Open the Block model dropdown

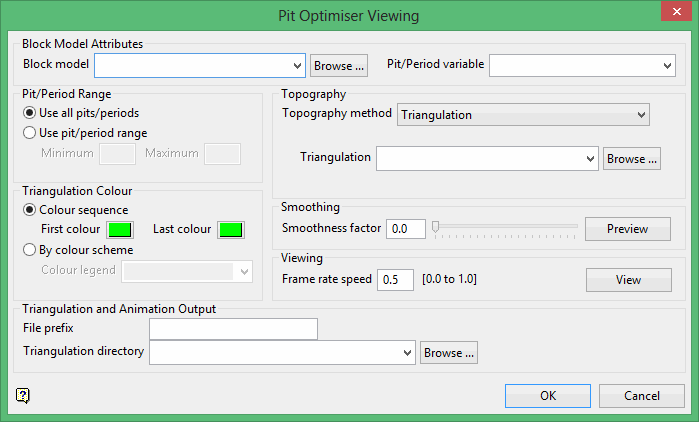click(297, 66)
